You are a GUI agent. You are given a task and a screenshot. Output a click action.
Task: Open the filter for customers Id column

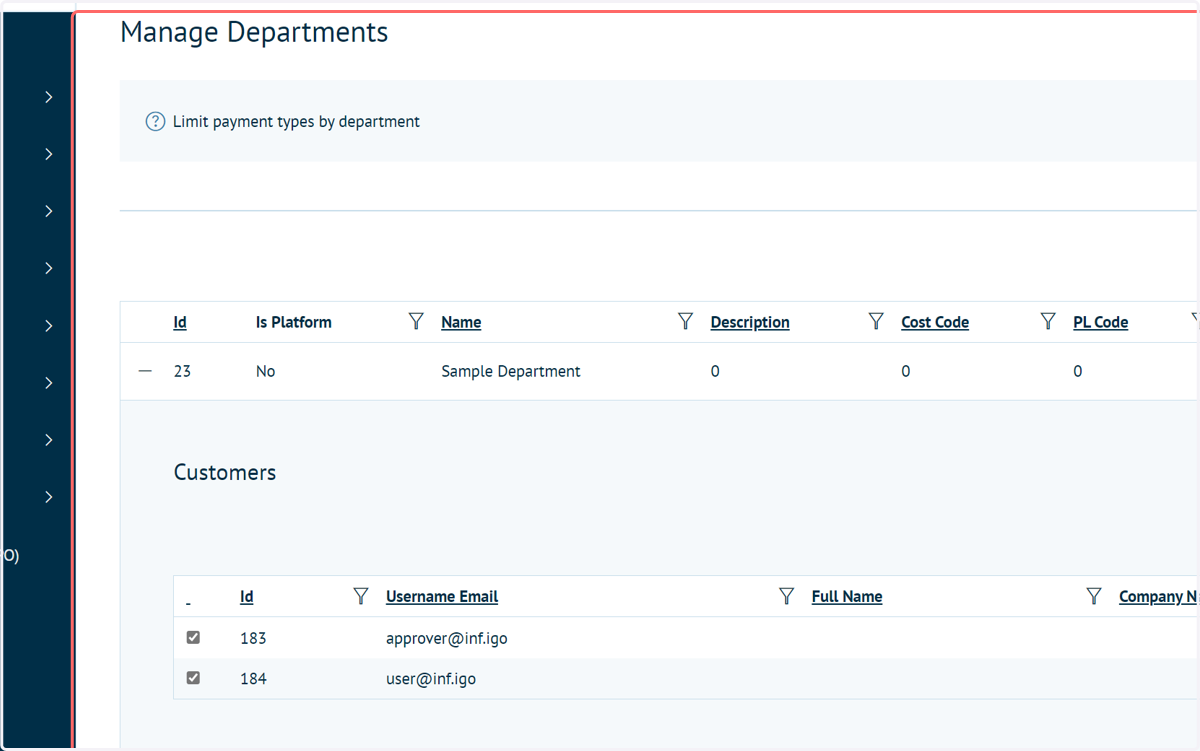(362, 596)
